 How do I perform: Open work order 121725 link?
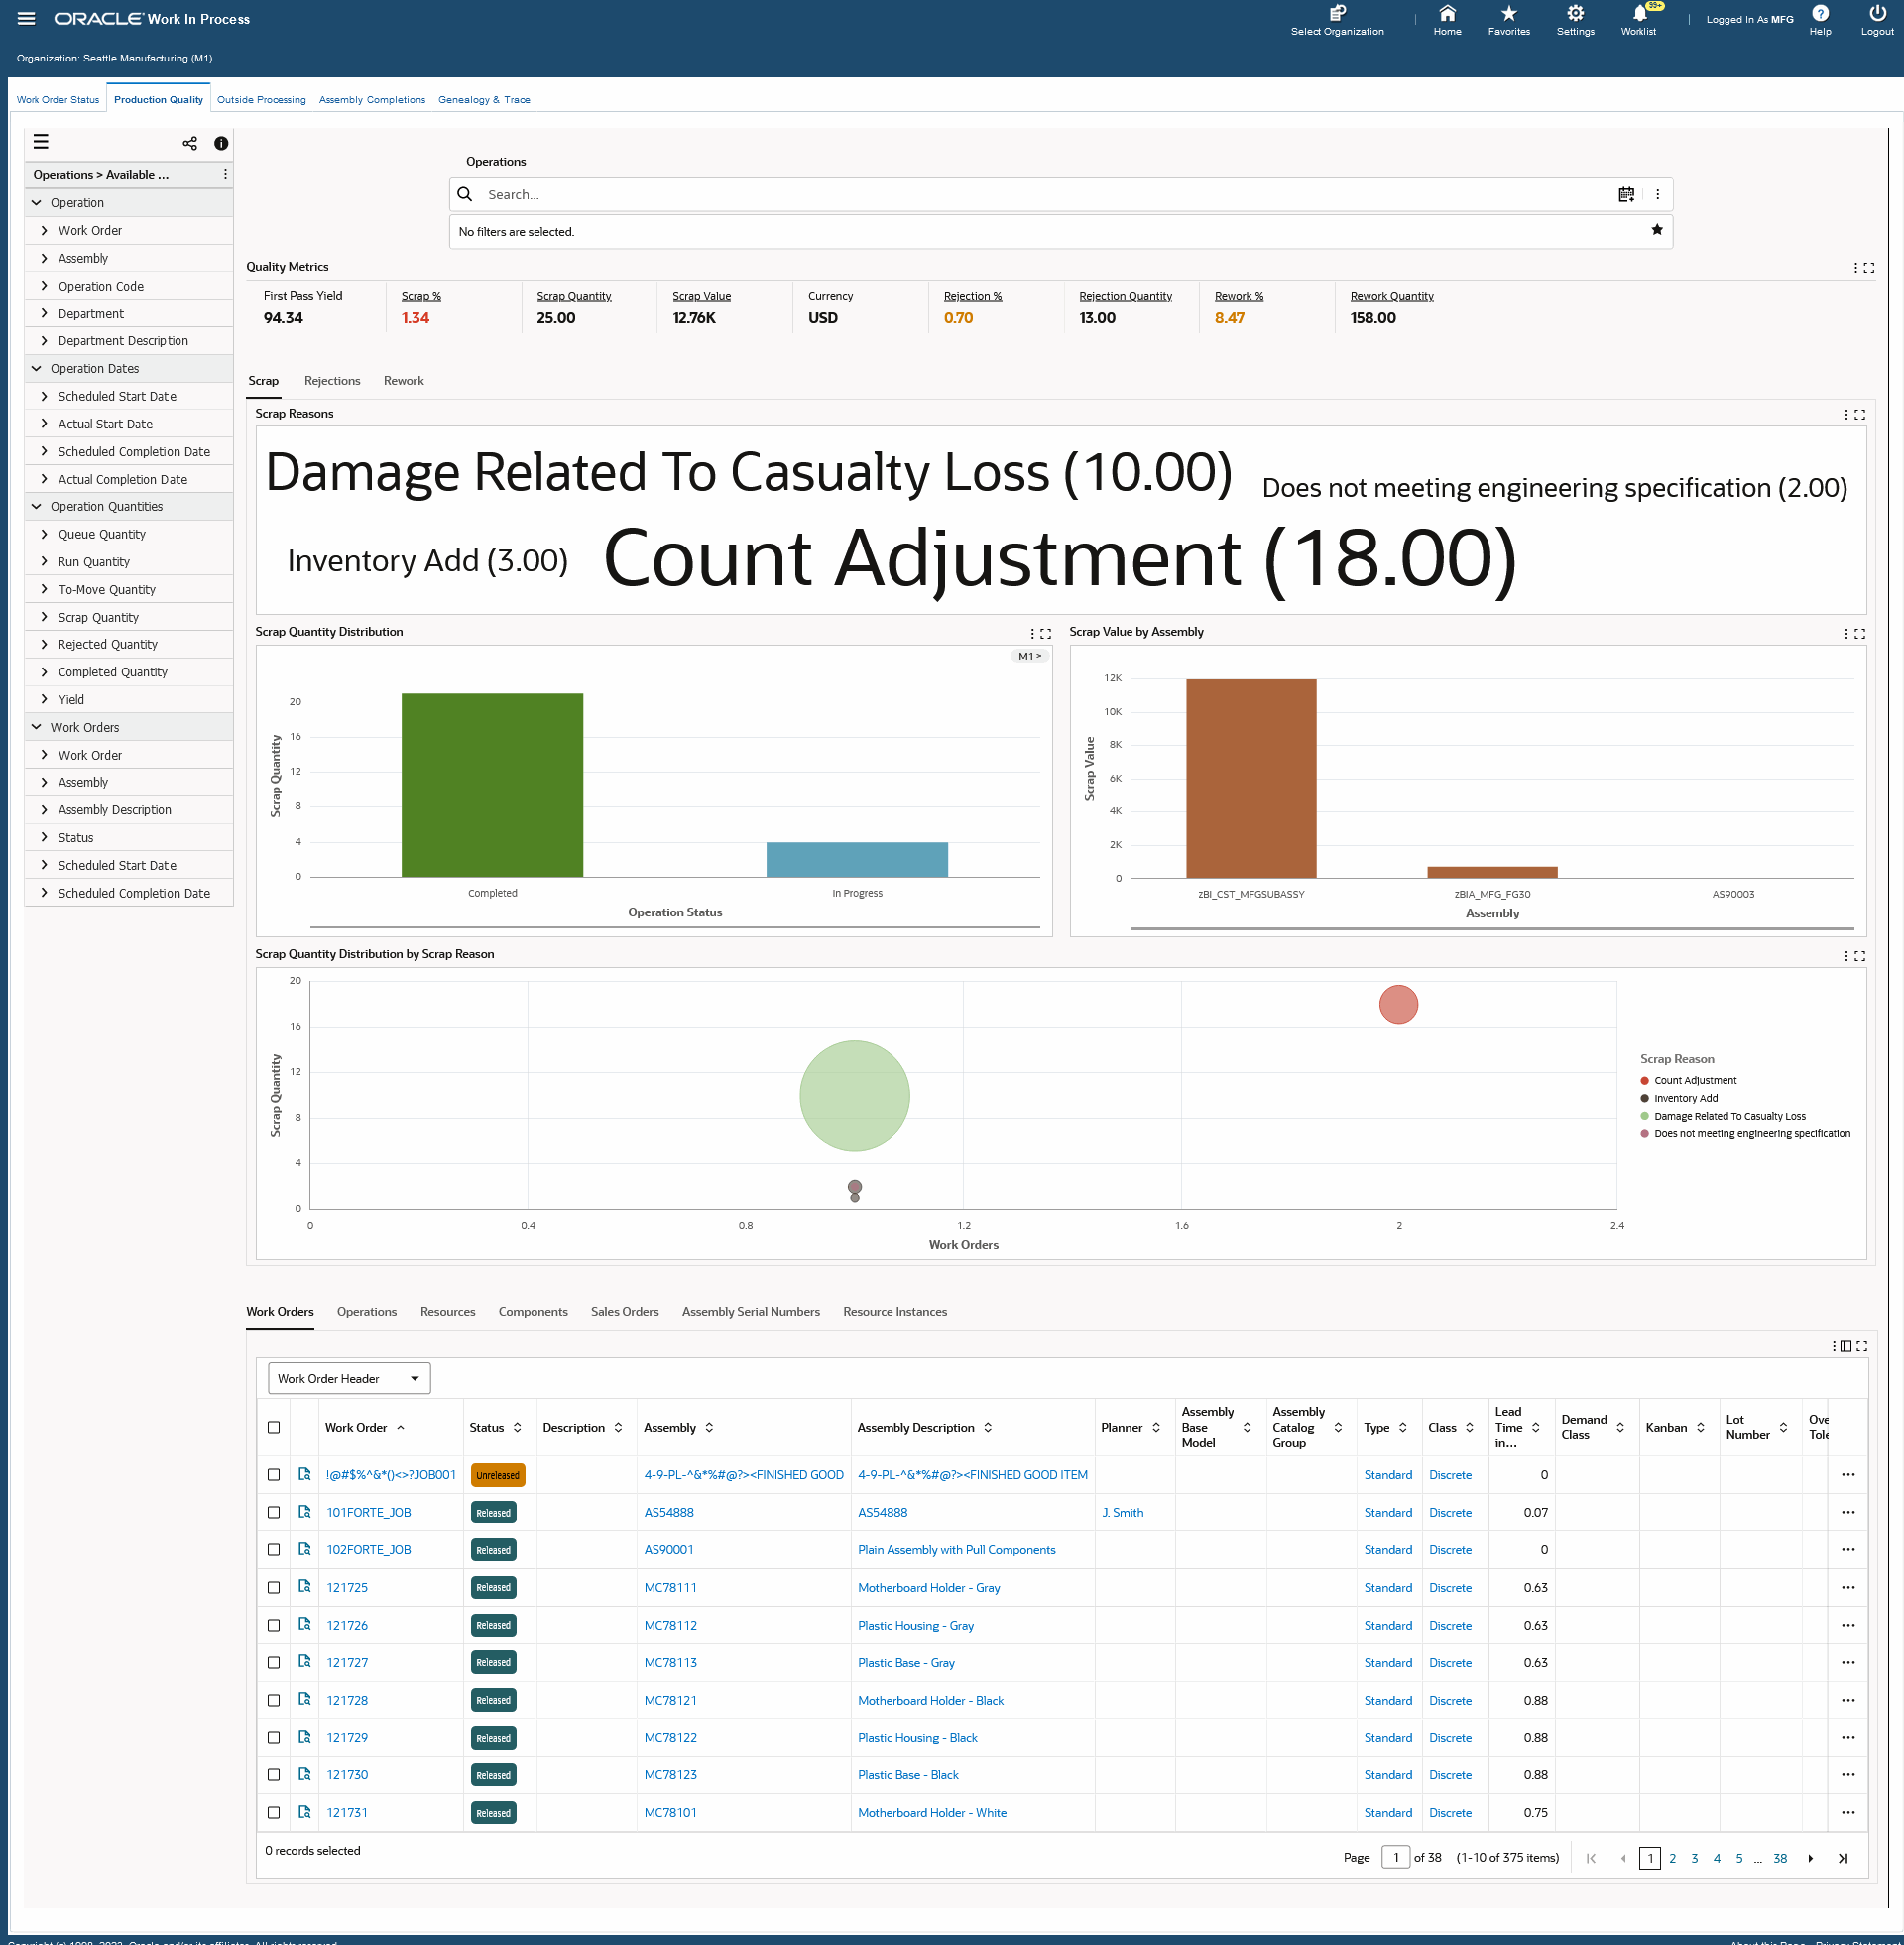coord(347,1587)
